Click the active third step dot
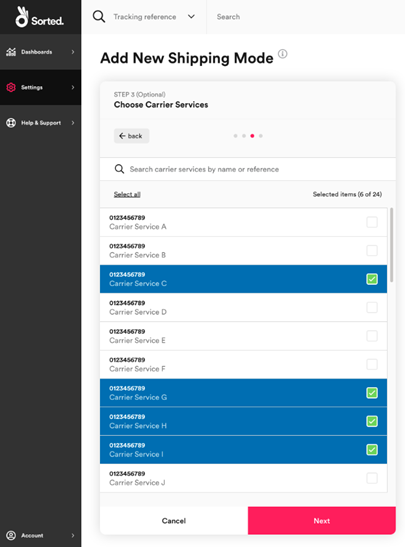Viewport: 405px width, 547px height. pos(252,136)
